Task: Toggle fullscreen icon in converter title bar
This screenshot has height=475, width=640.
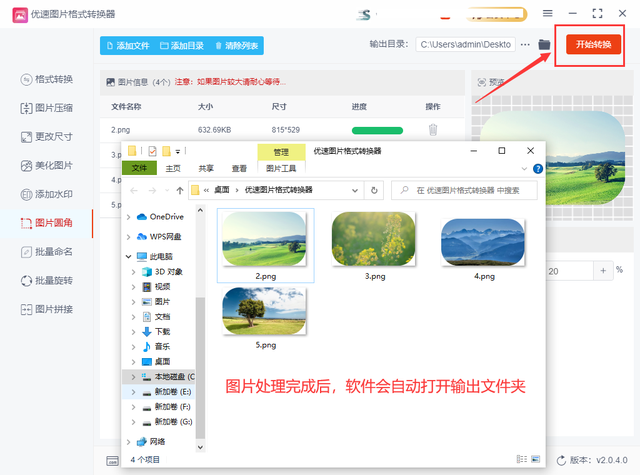Action: point(597,13)
